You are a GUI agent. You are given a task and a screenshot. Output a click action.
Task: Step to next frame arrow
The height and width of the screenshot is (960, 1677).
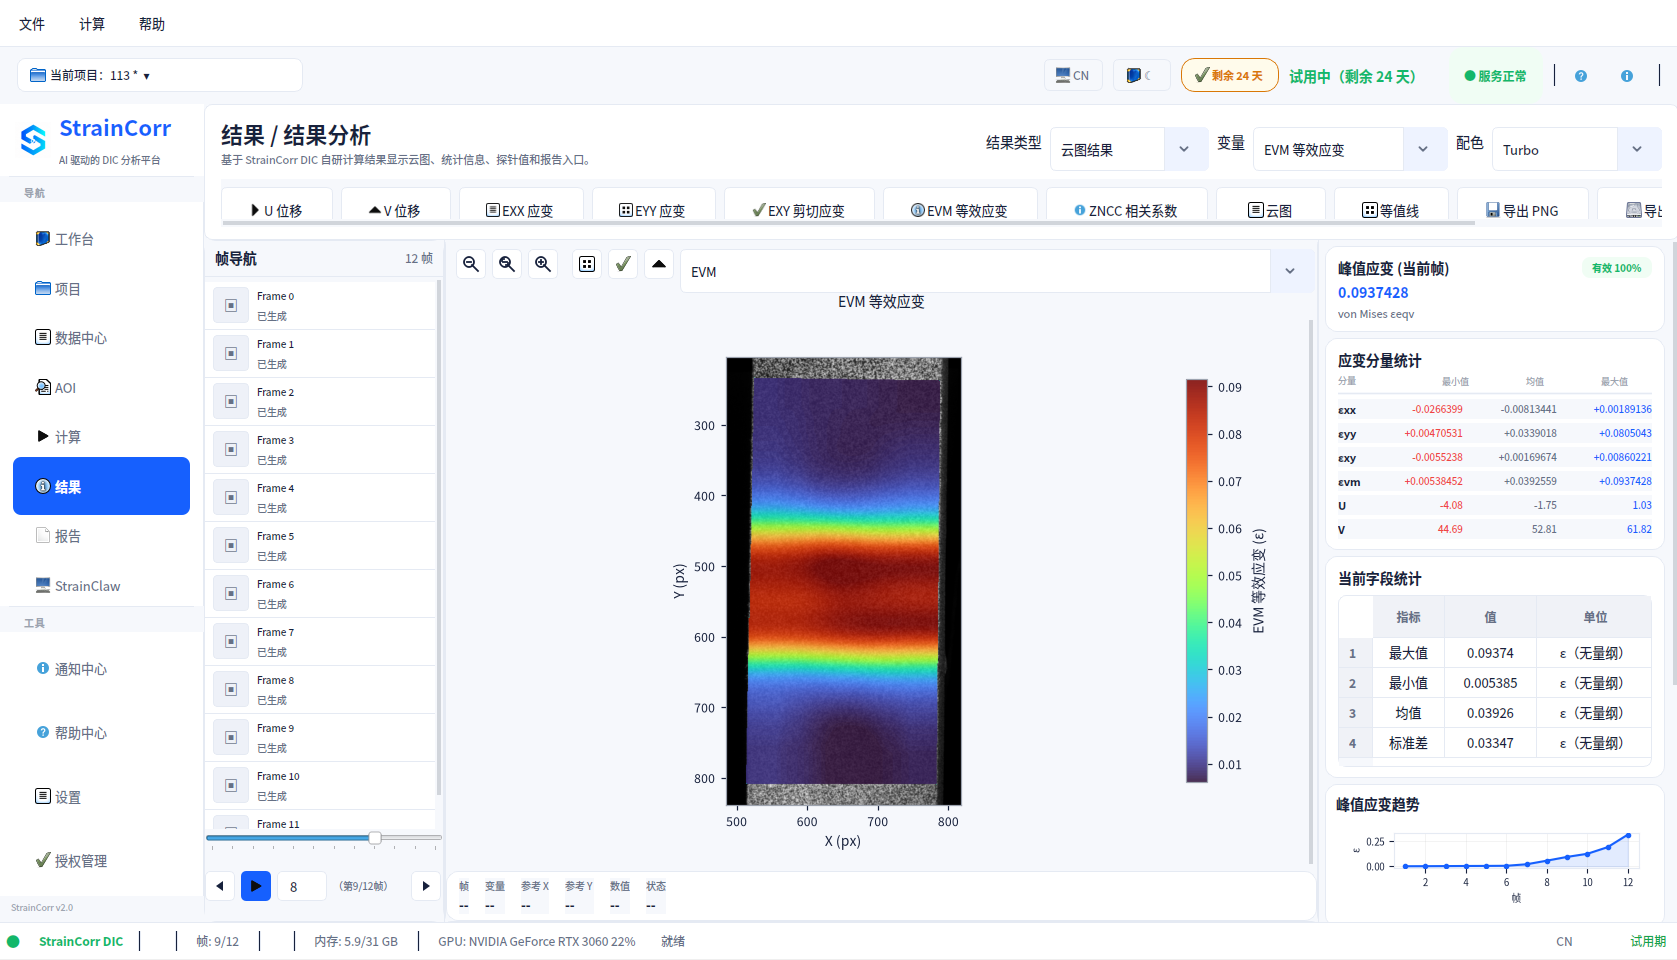pos(426,886)
